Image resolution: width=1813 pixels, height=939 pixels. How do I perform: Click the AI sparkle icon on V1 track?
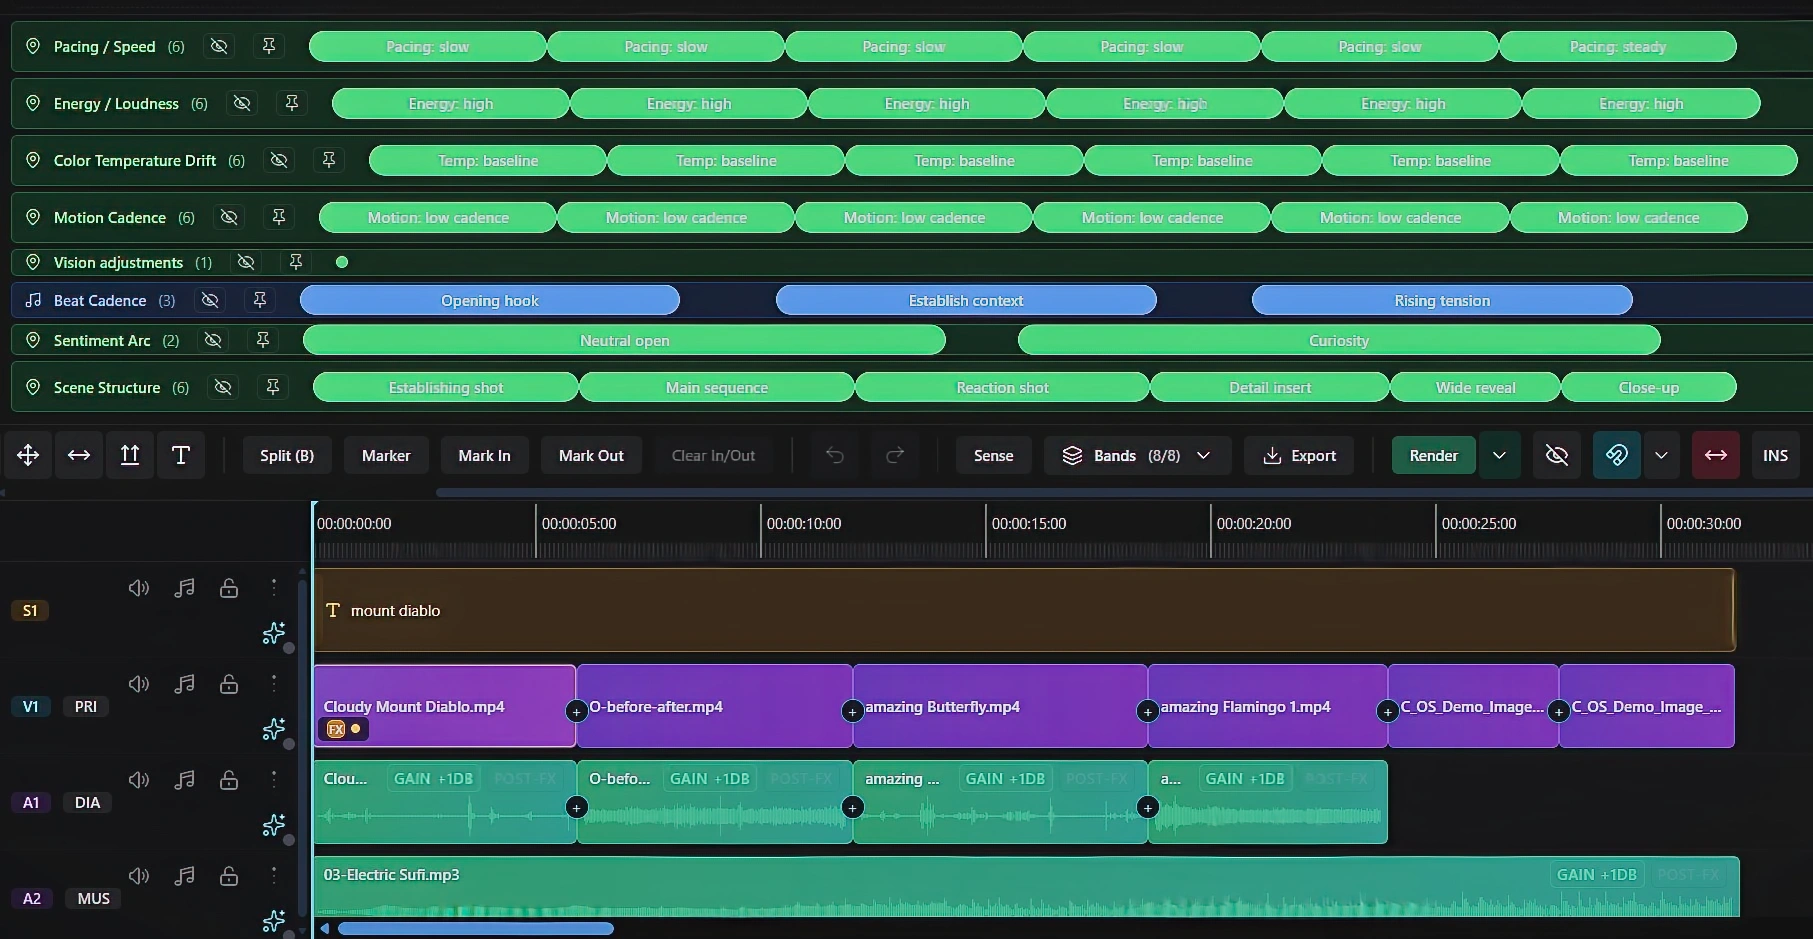pos(273,729)
